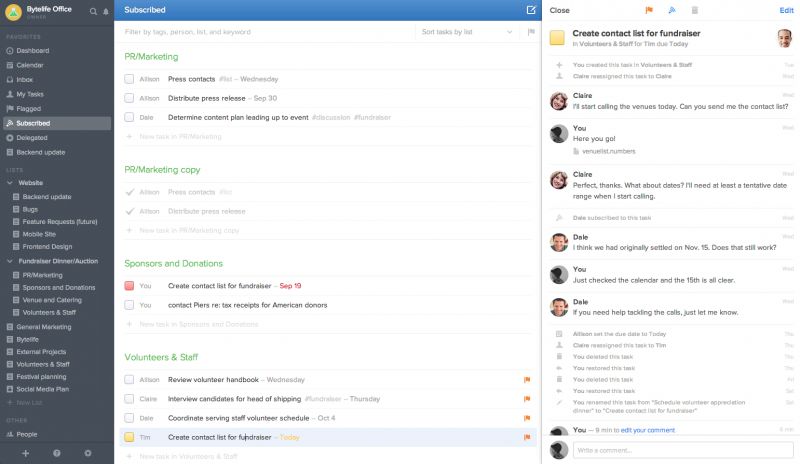Click the yellow color square of task detail
The height and width of the screenshot is (464, 800).
557,38
